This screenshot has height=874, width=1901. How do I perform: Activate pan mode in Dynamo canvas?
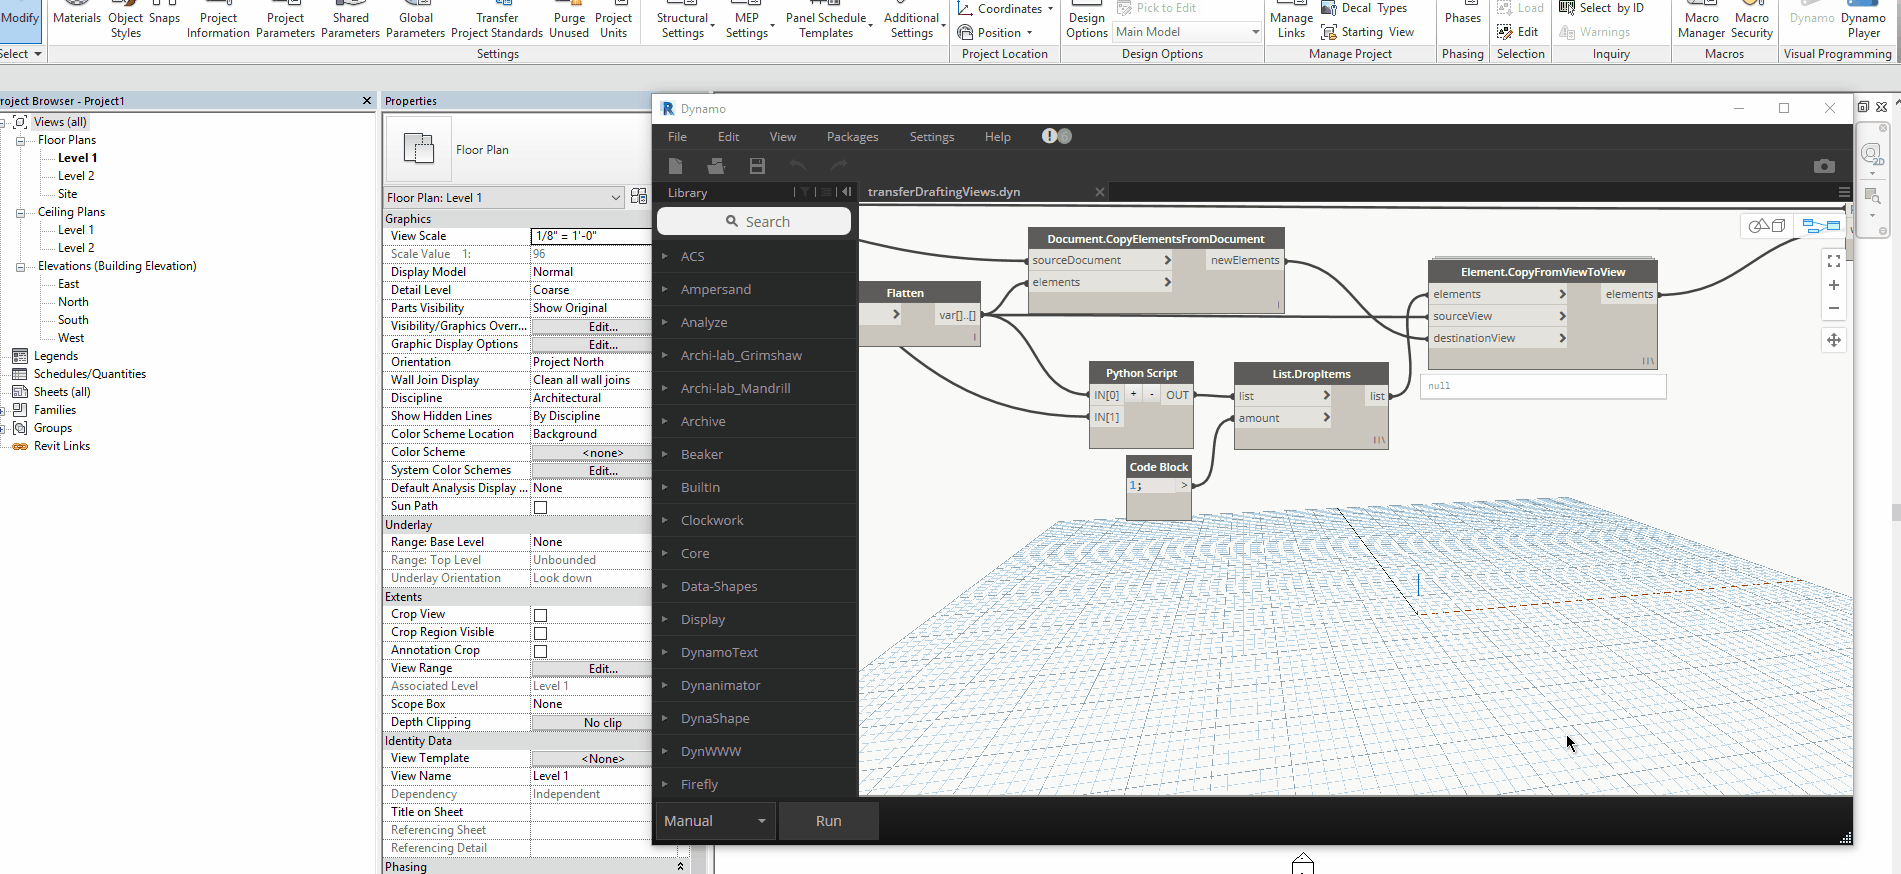(1833, 340)
